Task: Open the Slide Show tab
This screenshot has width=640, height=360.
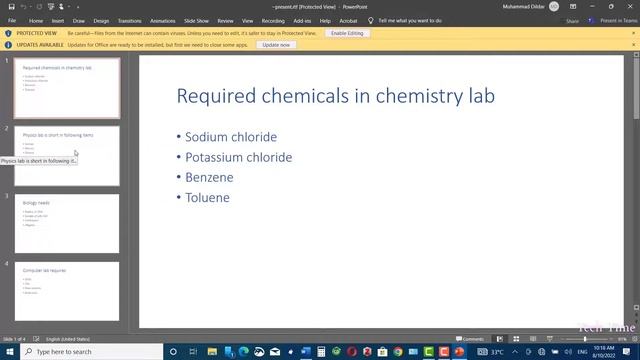Action: pos(196,21)
